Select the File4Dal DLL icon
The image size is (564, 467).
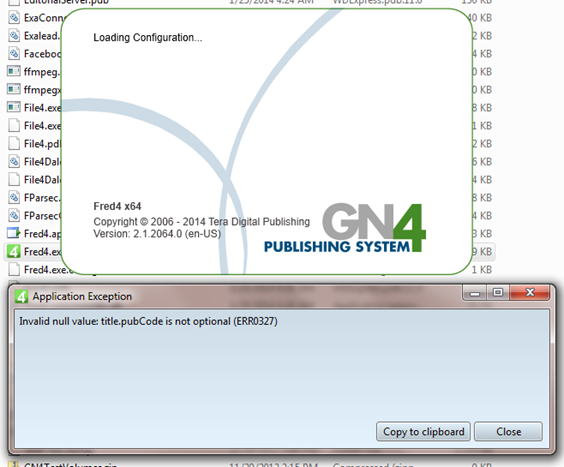[x=14, y=161]
